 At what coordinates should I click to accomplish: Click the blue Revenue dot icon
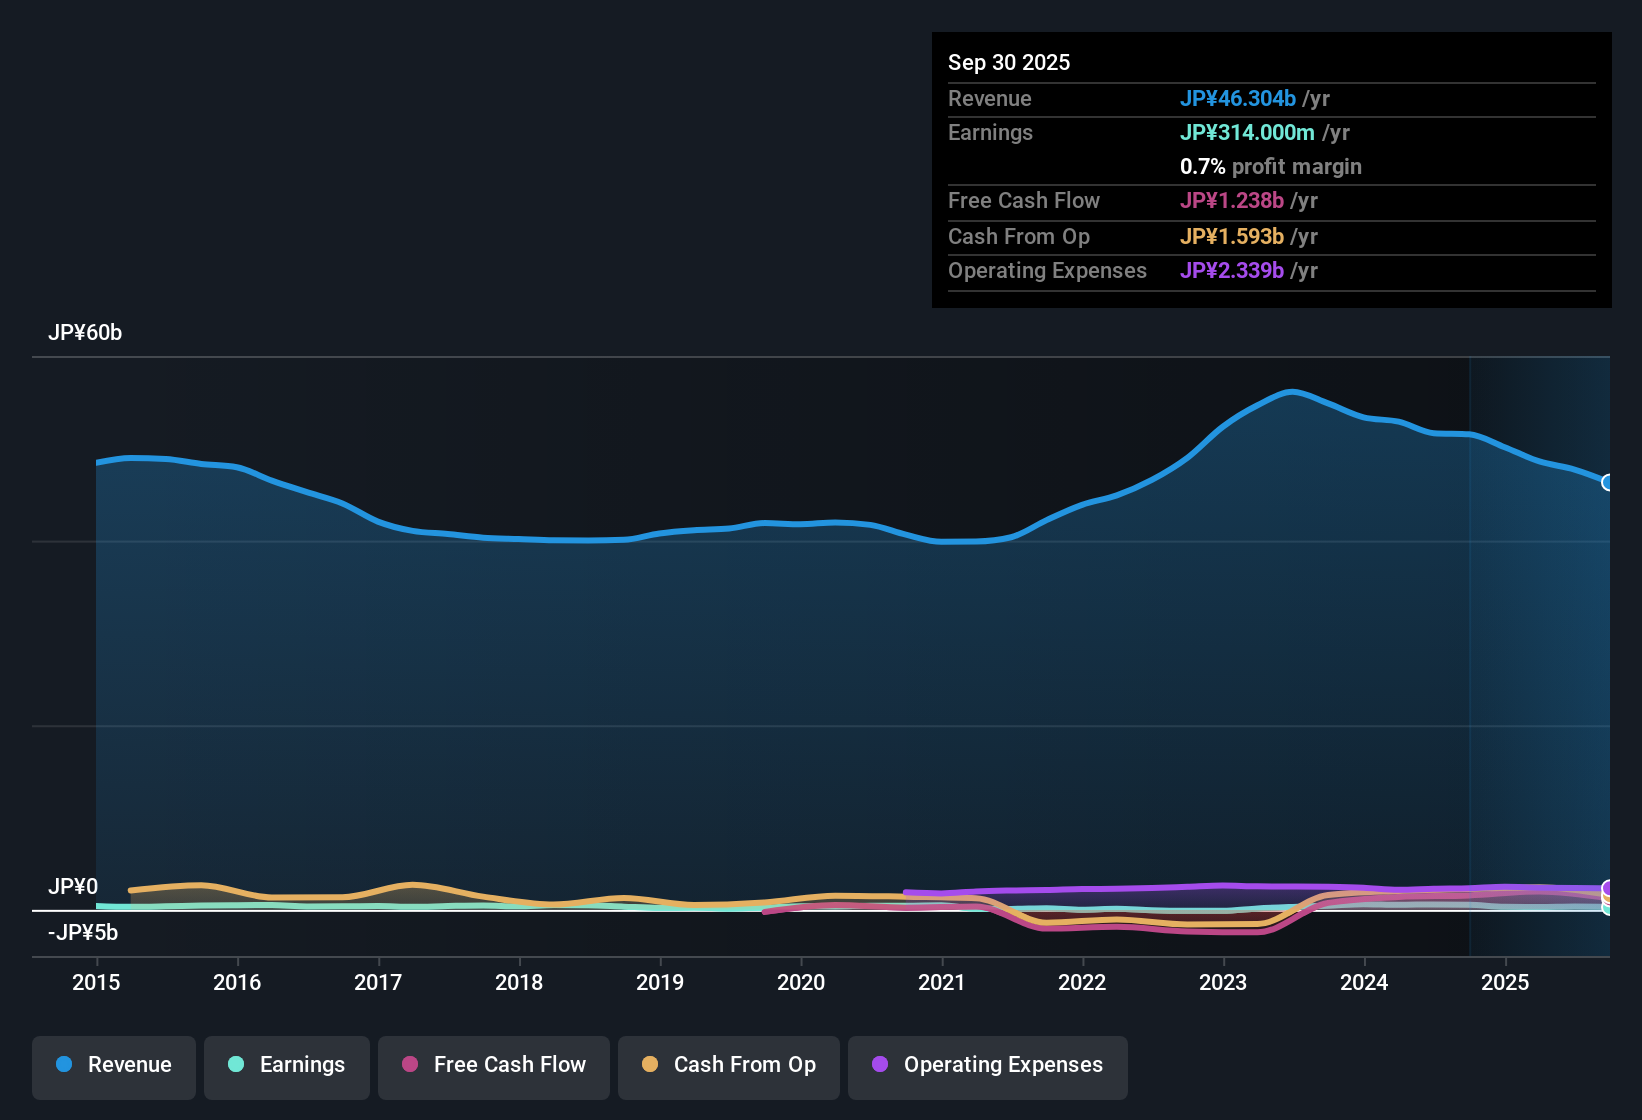(x=63, y=1065)
